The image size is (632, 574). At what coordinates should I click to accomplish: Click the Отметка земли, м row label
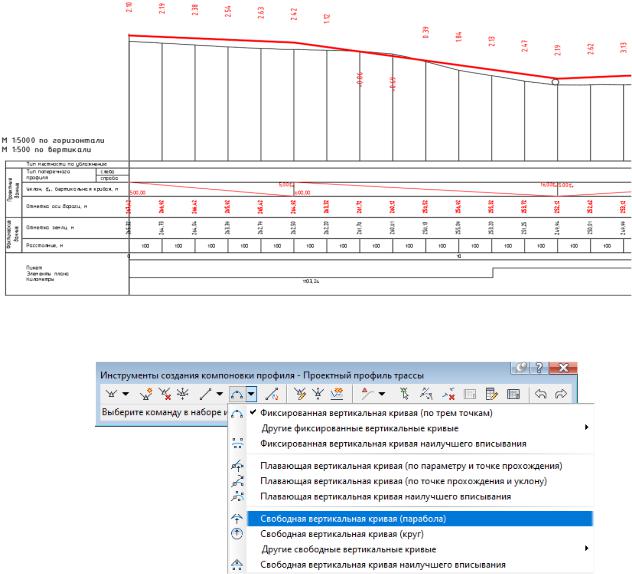click(50, 227)
